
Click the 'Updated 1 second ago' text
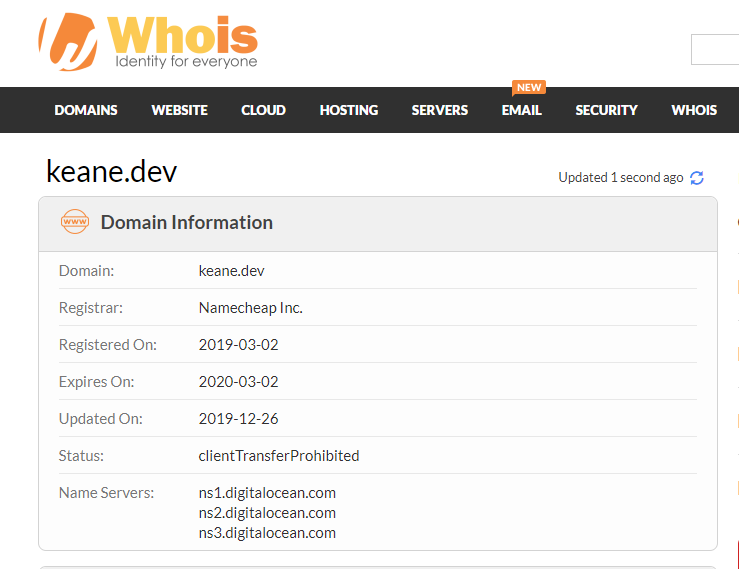pyautogui.click(x=621, y=178)
